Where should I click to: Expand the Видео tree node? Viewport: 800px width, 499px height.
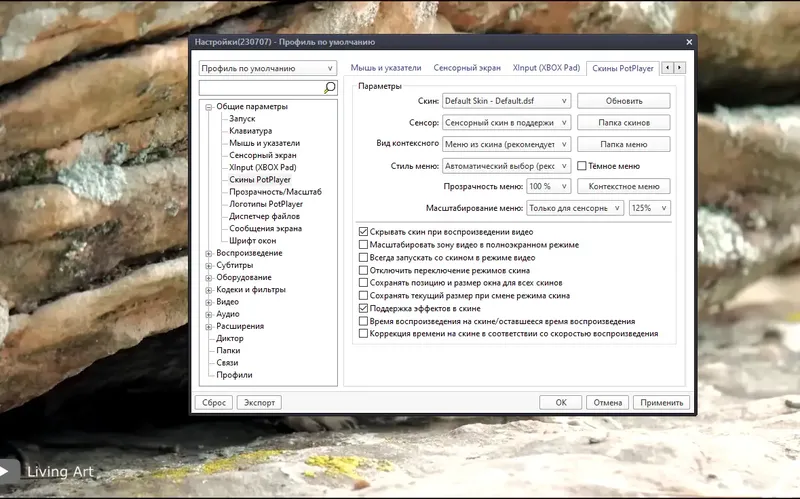209,302
